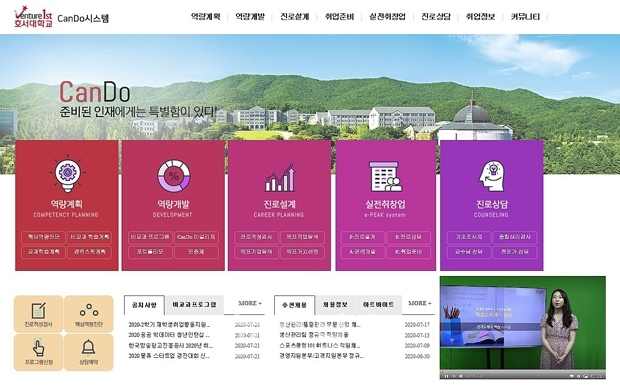Open job post '경영지원본부/고객지원본부 정규...'
Viewport: 620px width, 389px height.
click(321, 356)
